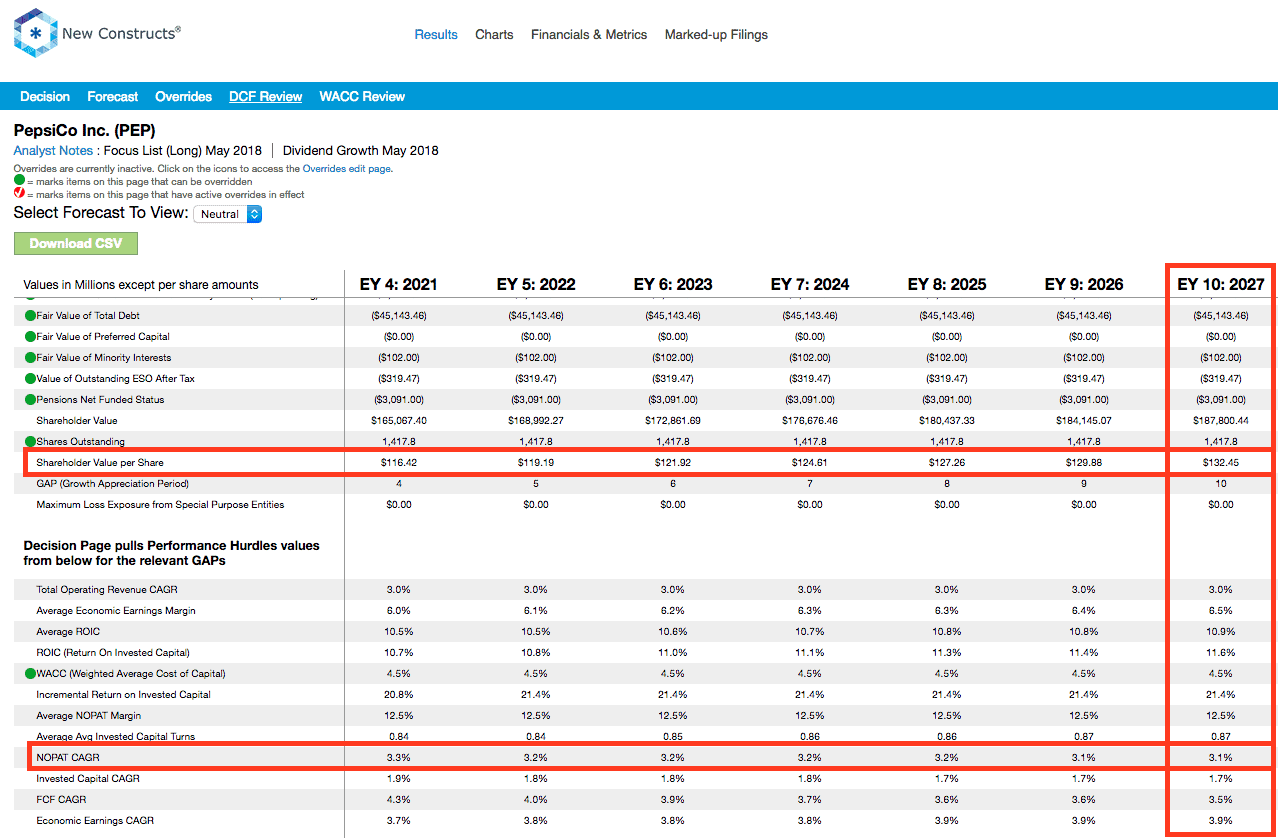Click the 20.8% Incremental Return on Invested Capital value

coord(398,694)
